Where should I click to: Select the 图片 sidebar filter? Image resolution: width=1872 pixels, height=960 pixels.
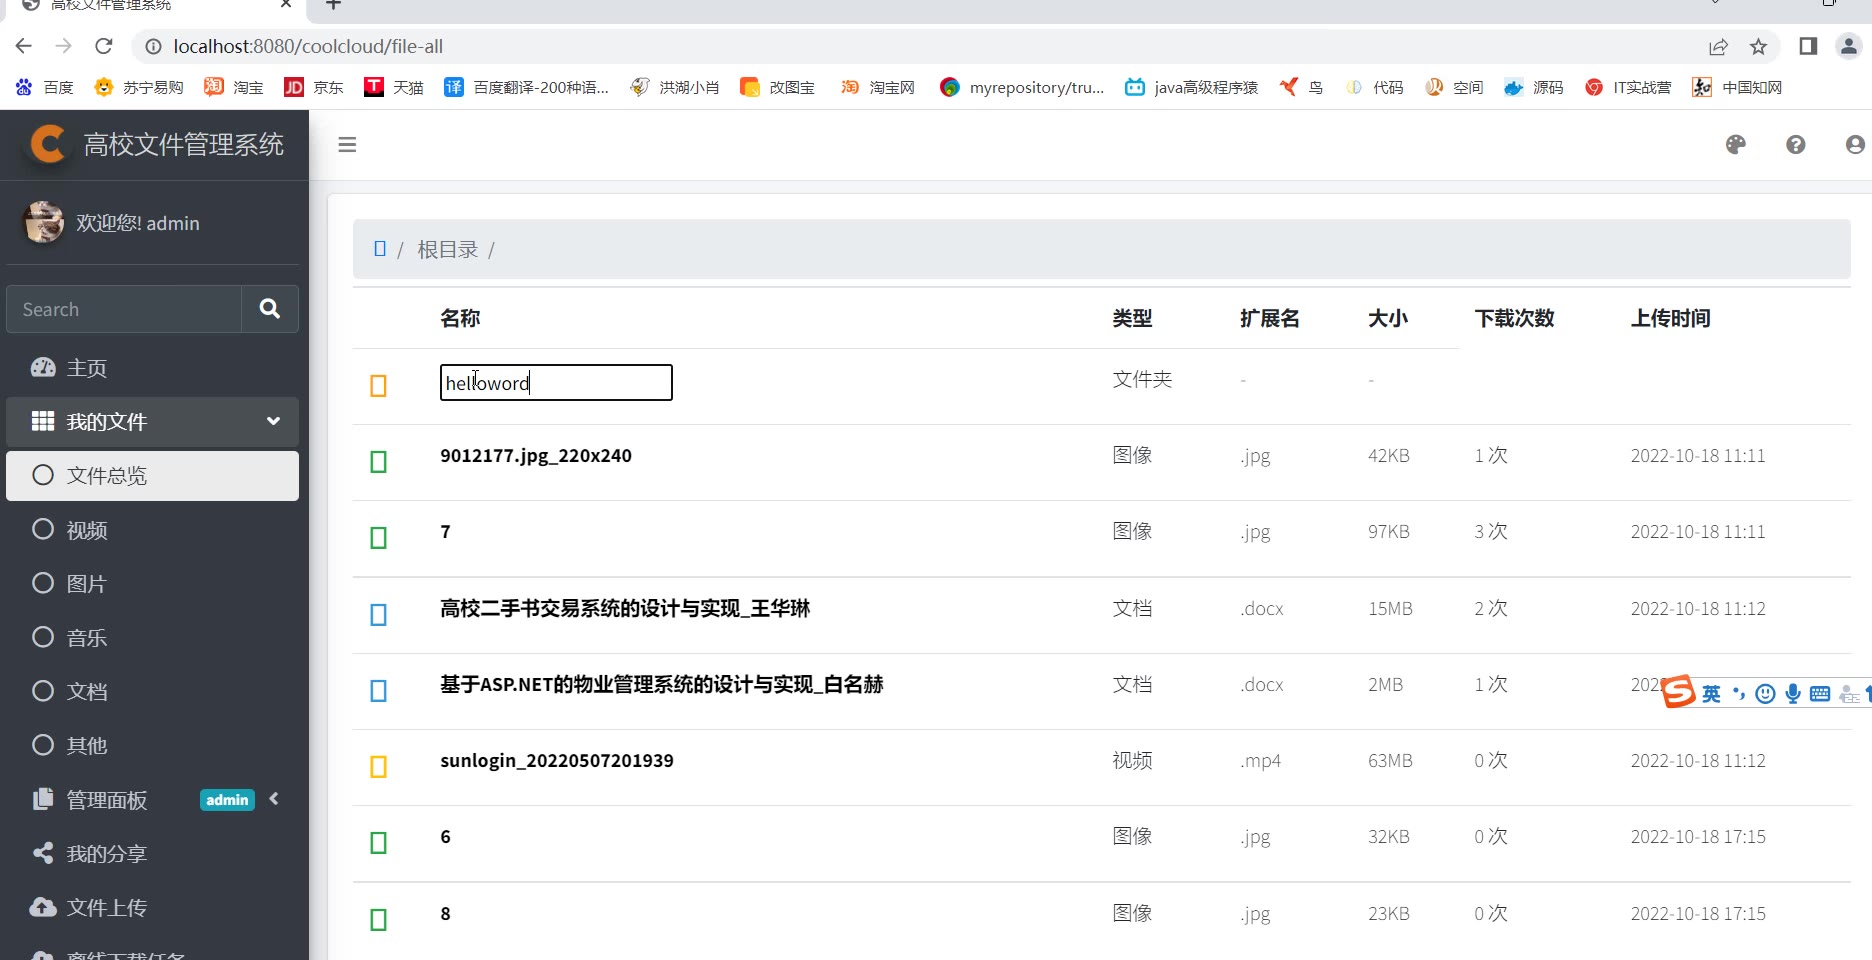pyautogui.click(x=86, y=584)
